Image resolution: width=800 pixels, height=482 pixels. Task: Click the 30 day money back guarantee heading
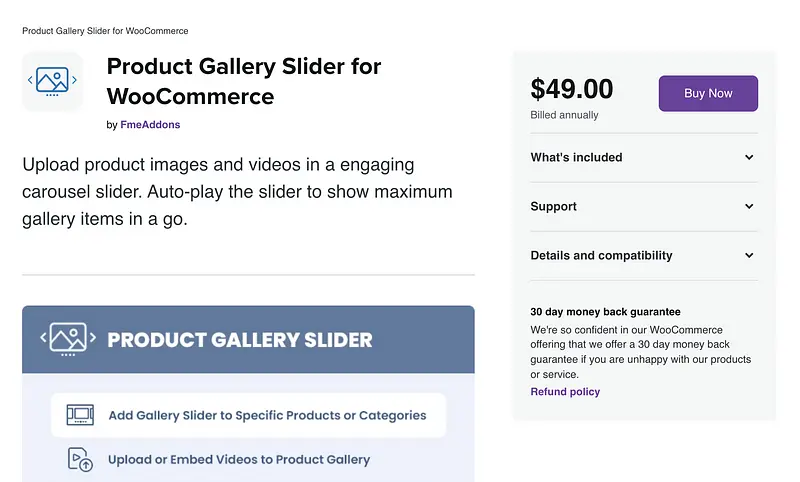pos(605,312)
